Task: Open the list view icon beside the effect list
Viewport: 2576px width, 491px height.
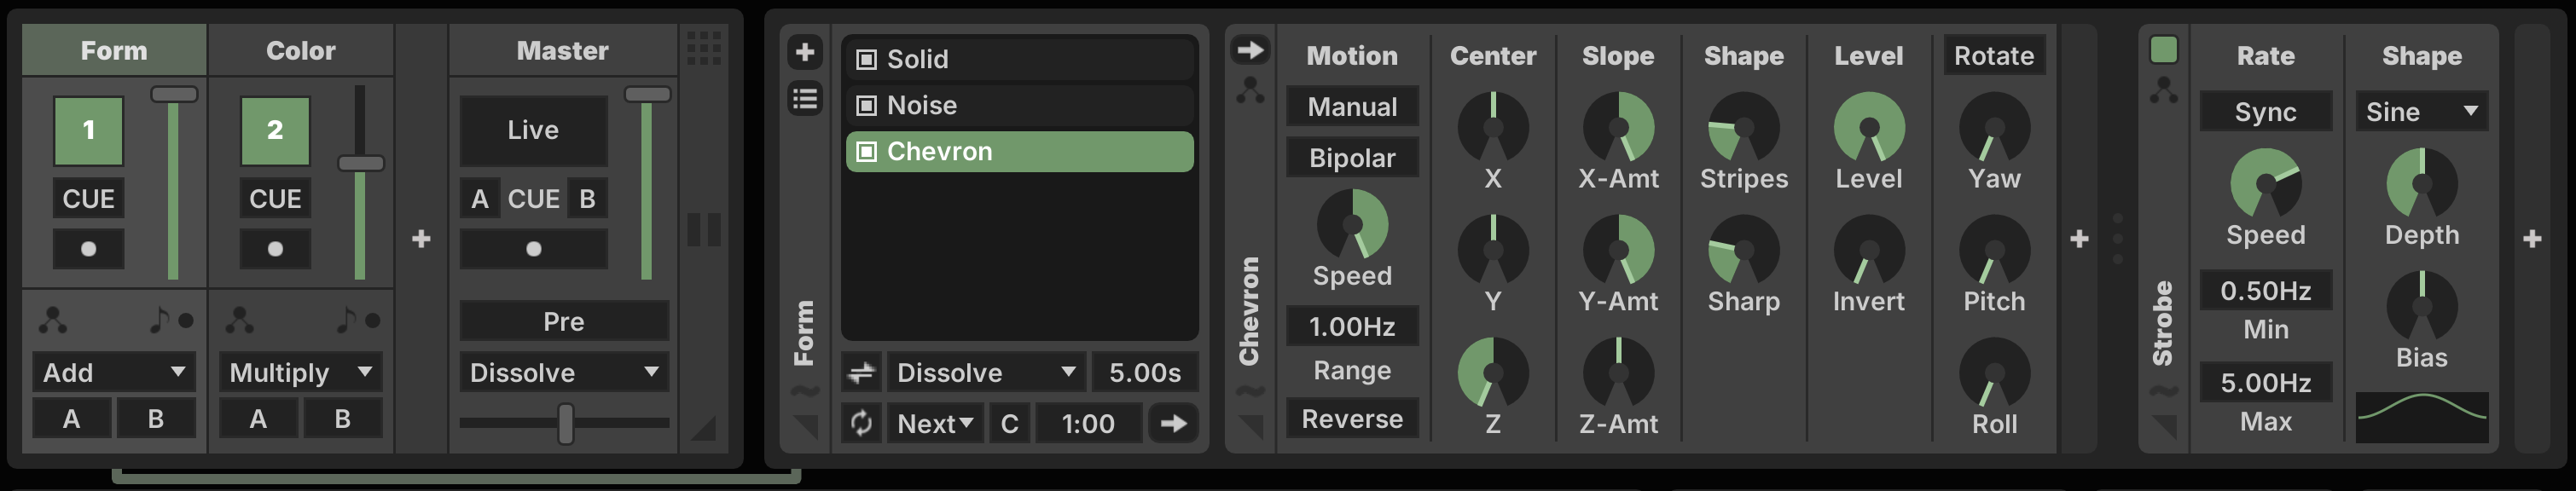Action: 804,99
